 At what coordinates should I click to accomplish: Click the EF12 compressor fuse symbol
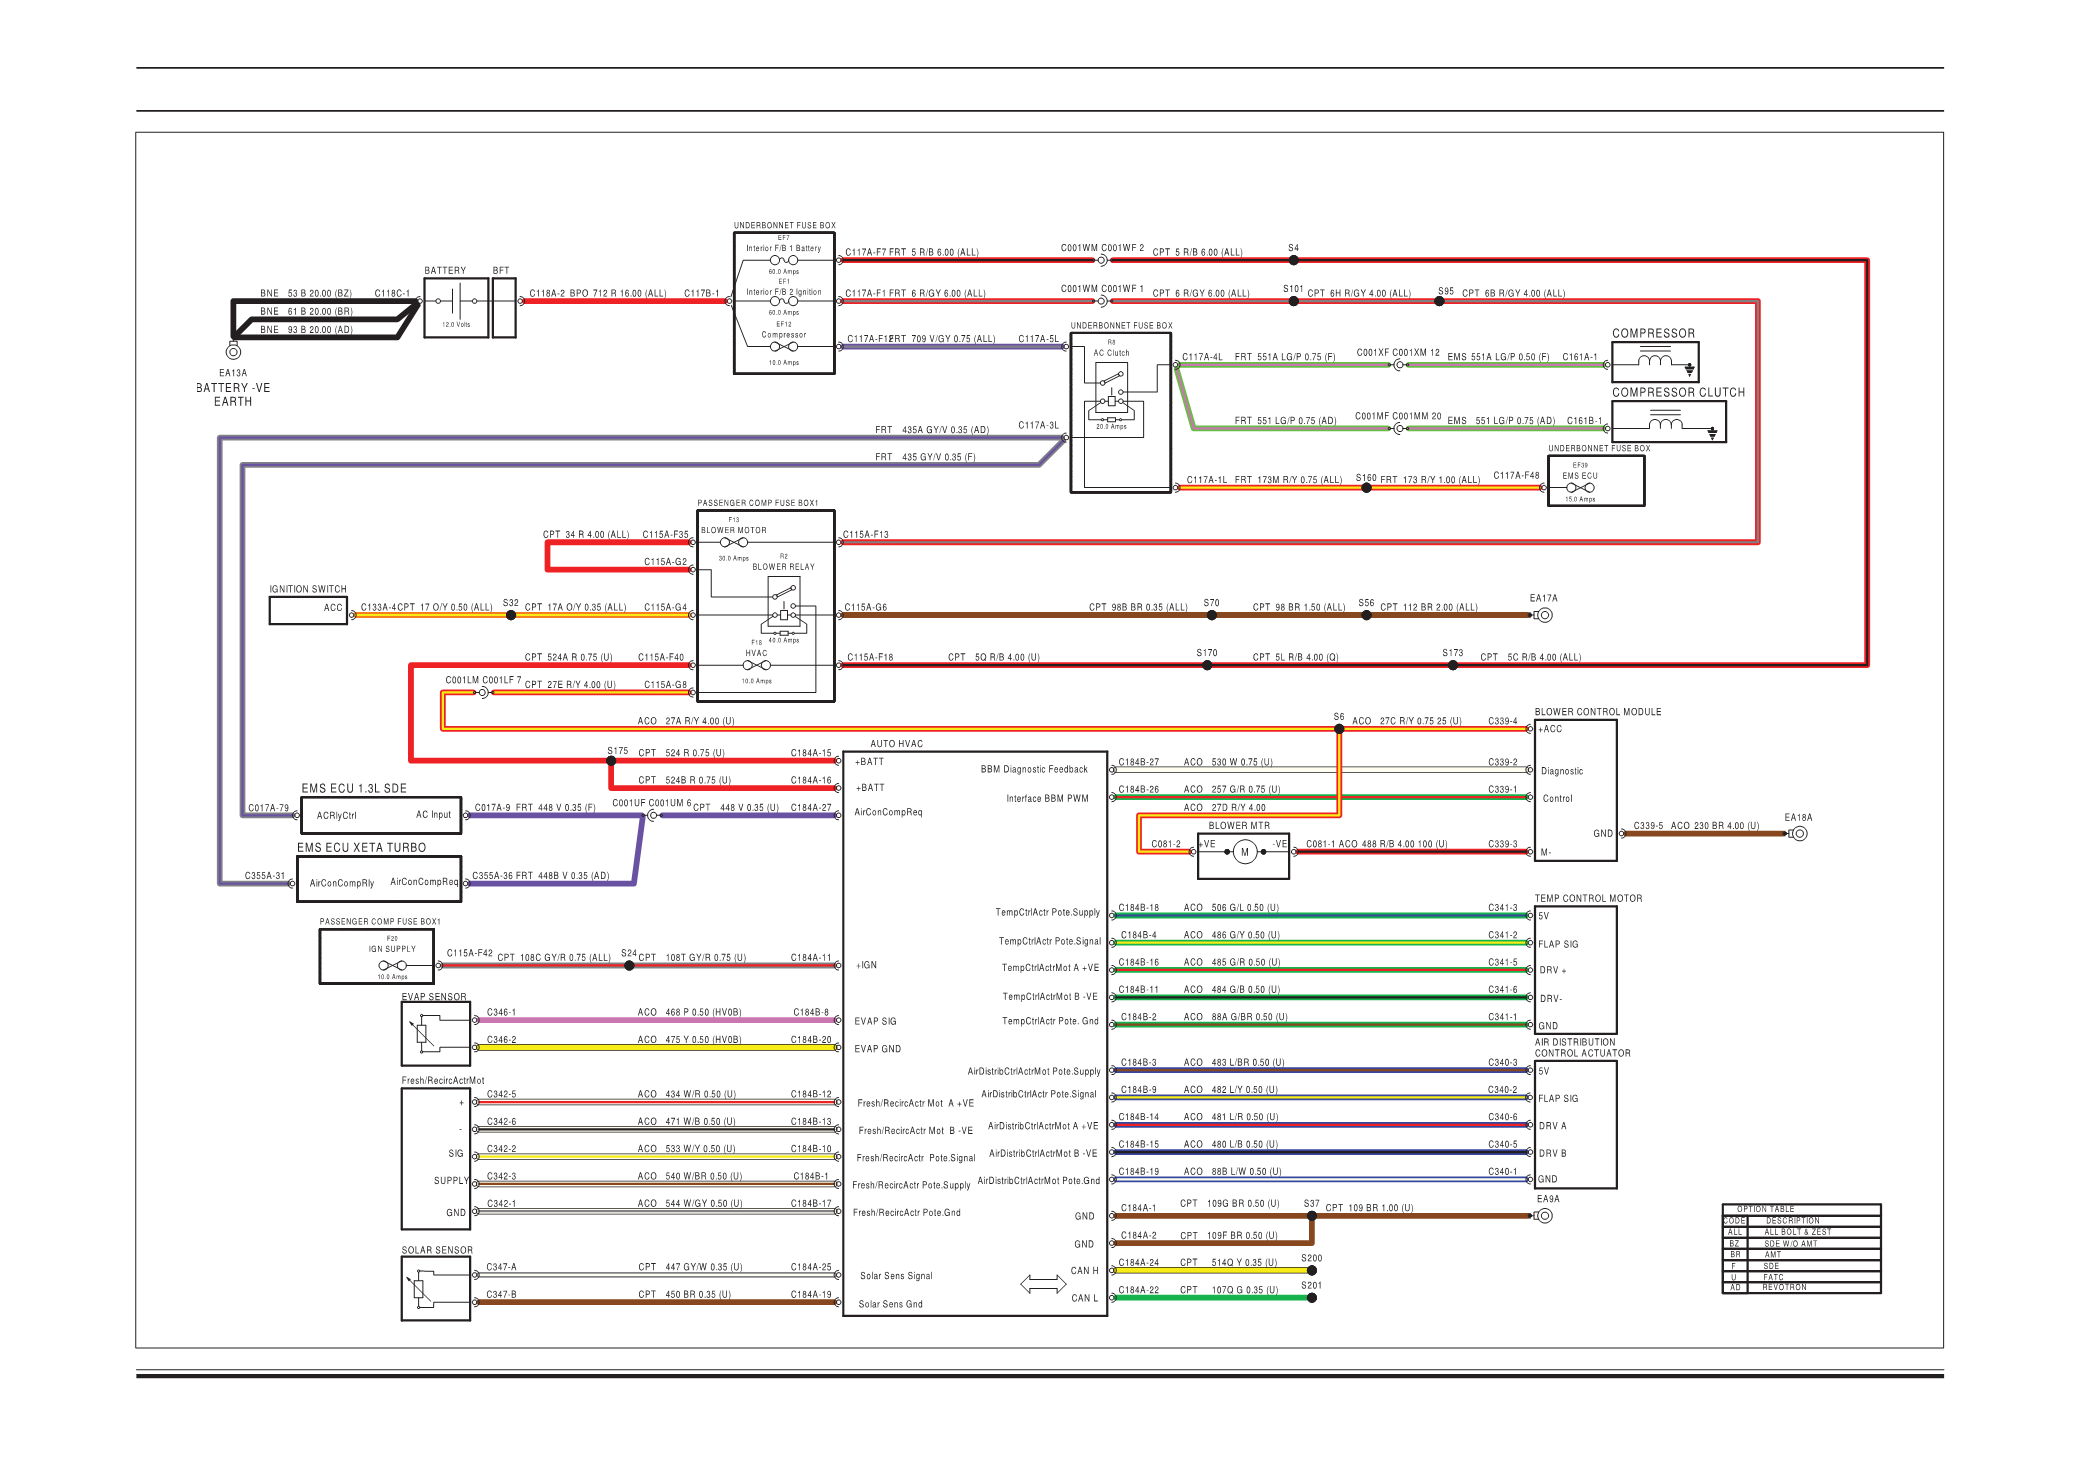pyautogui.click(x=783, y=347)
